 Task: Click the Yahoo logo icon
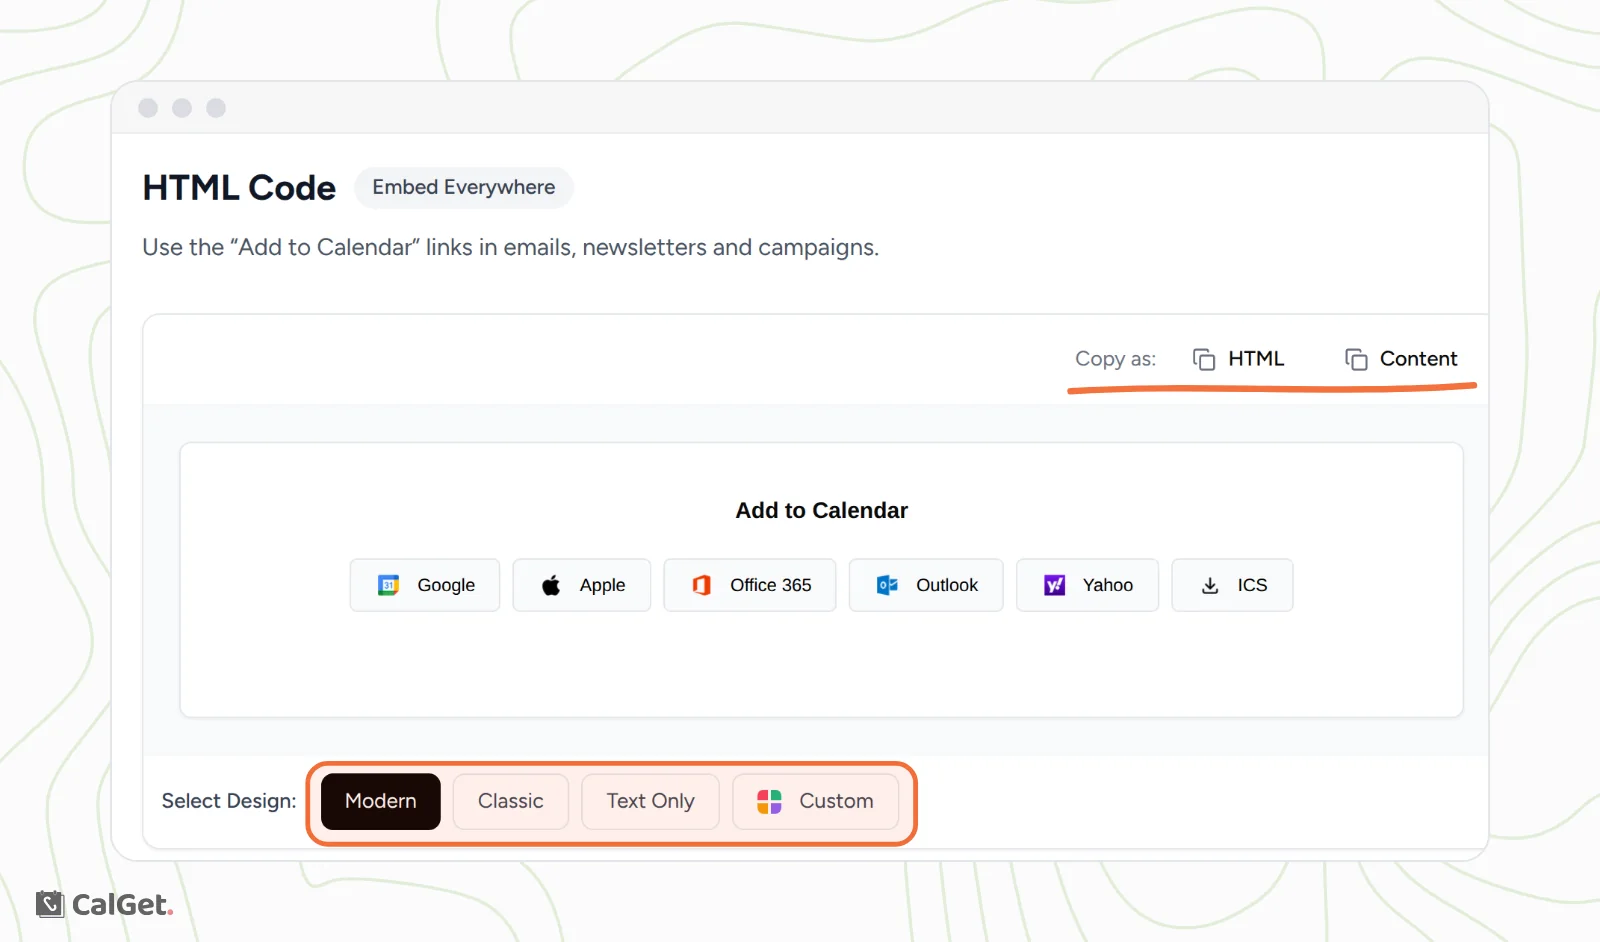coord(1054,585)
